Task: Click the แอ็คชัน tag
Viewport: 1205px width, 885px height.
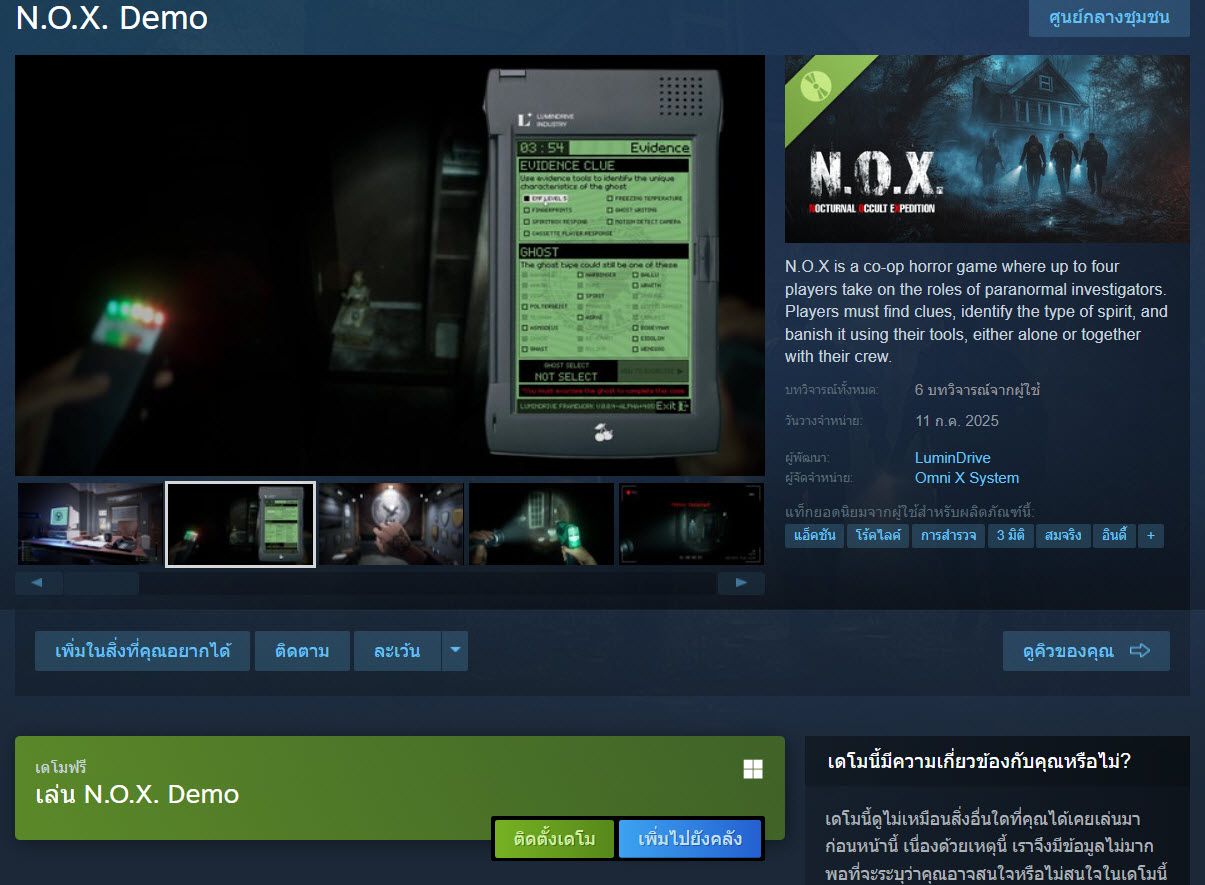Action: coord(814,536)
